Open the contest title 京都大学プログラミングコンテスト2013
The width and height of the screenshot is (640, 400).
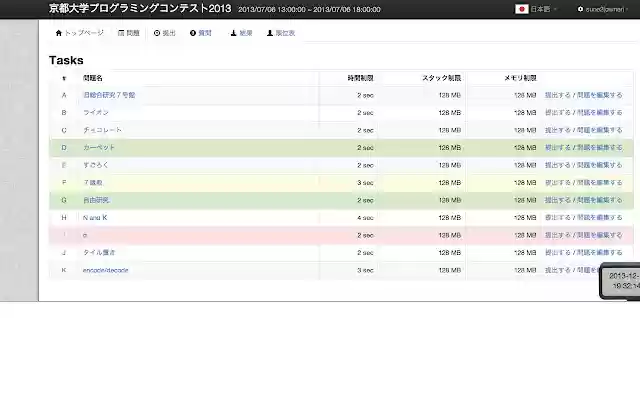coord(140,9)
